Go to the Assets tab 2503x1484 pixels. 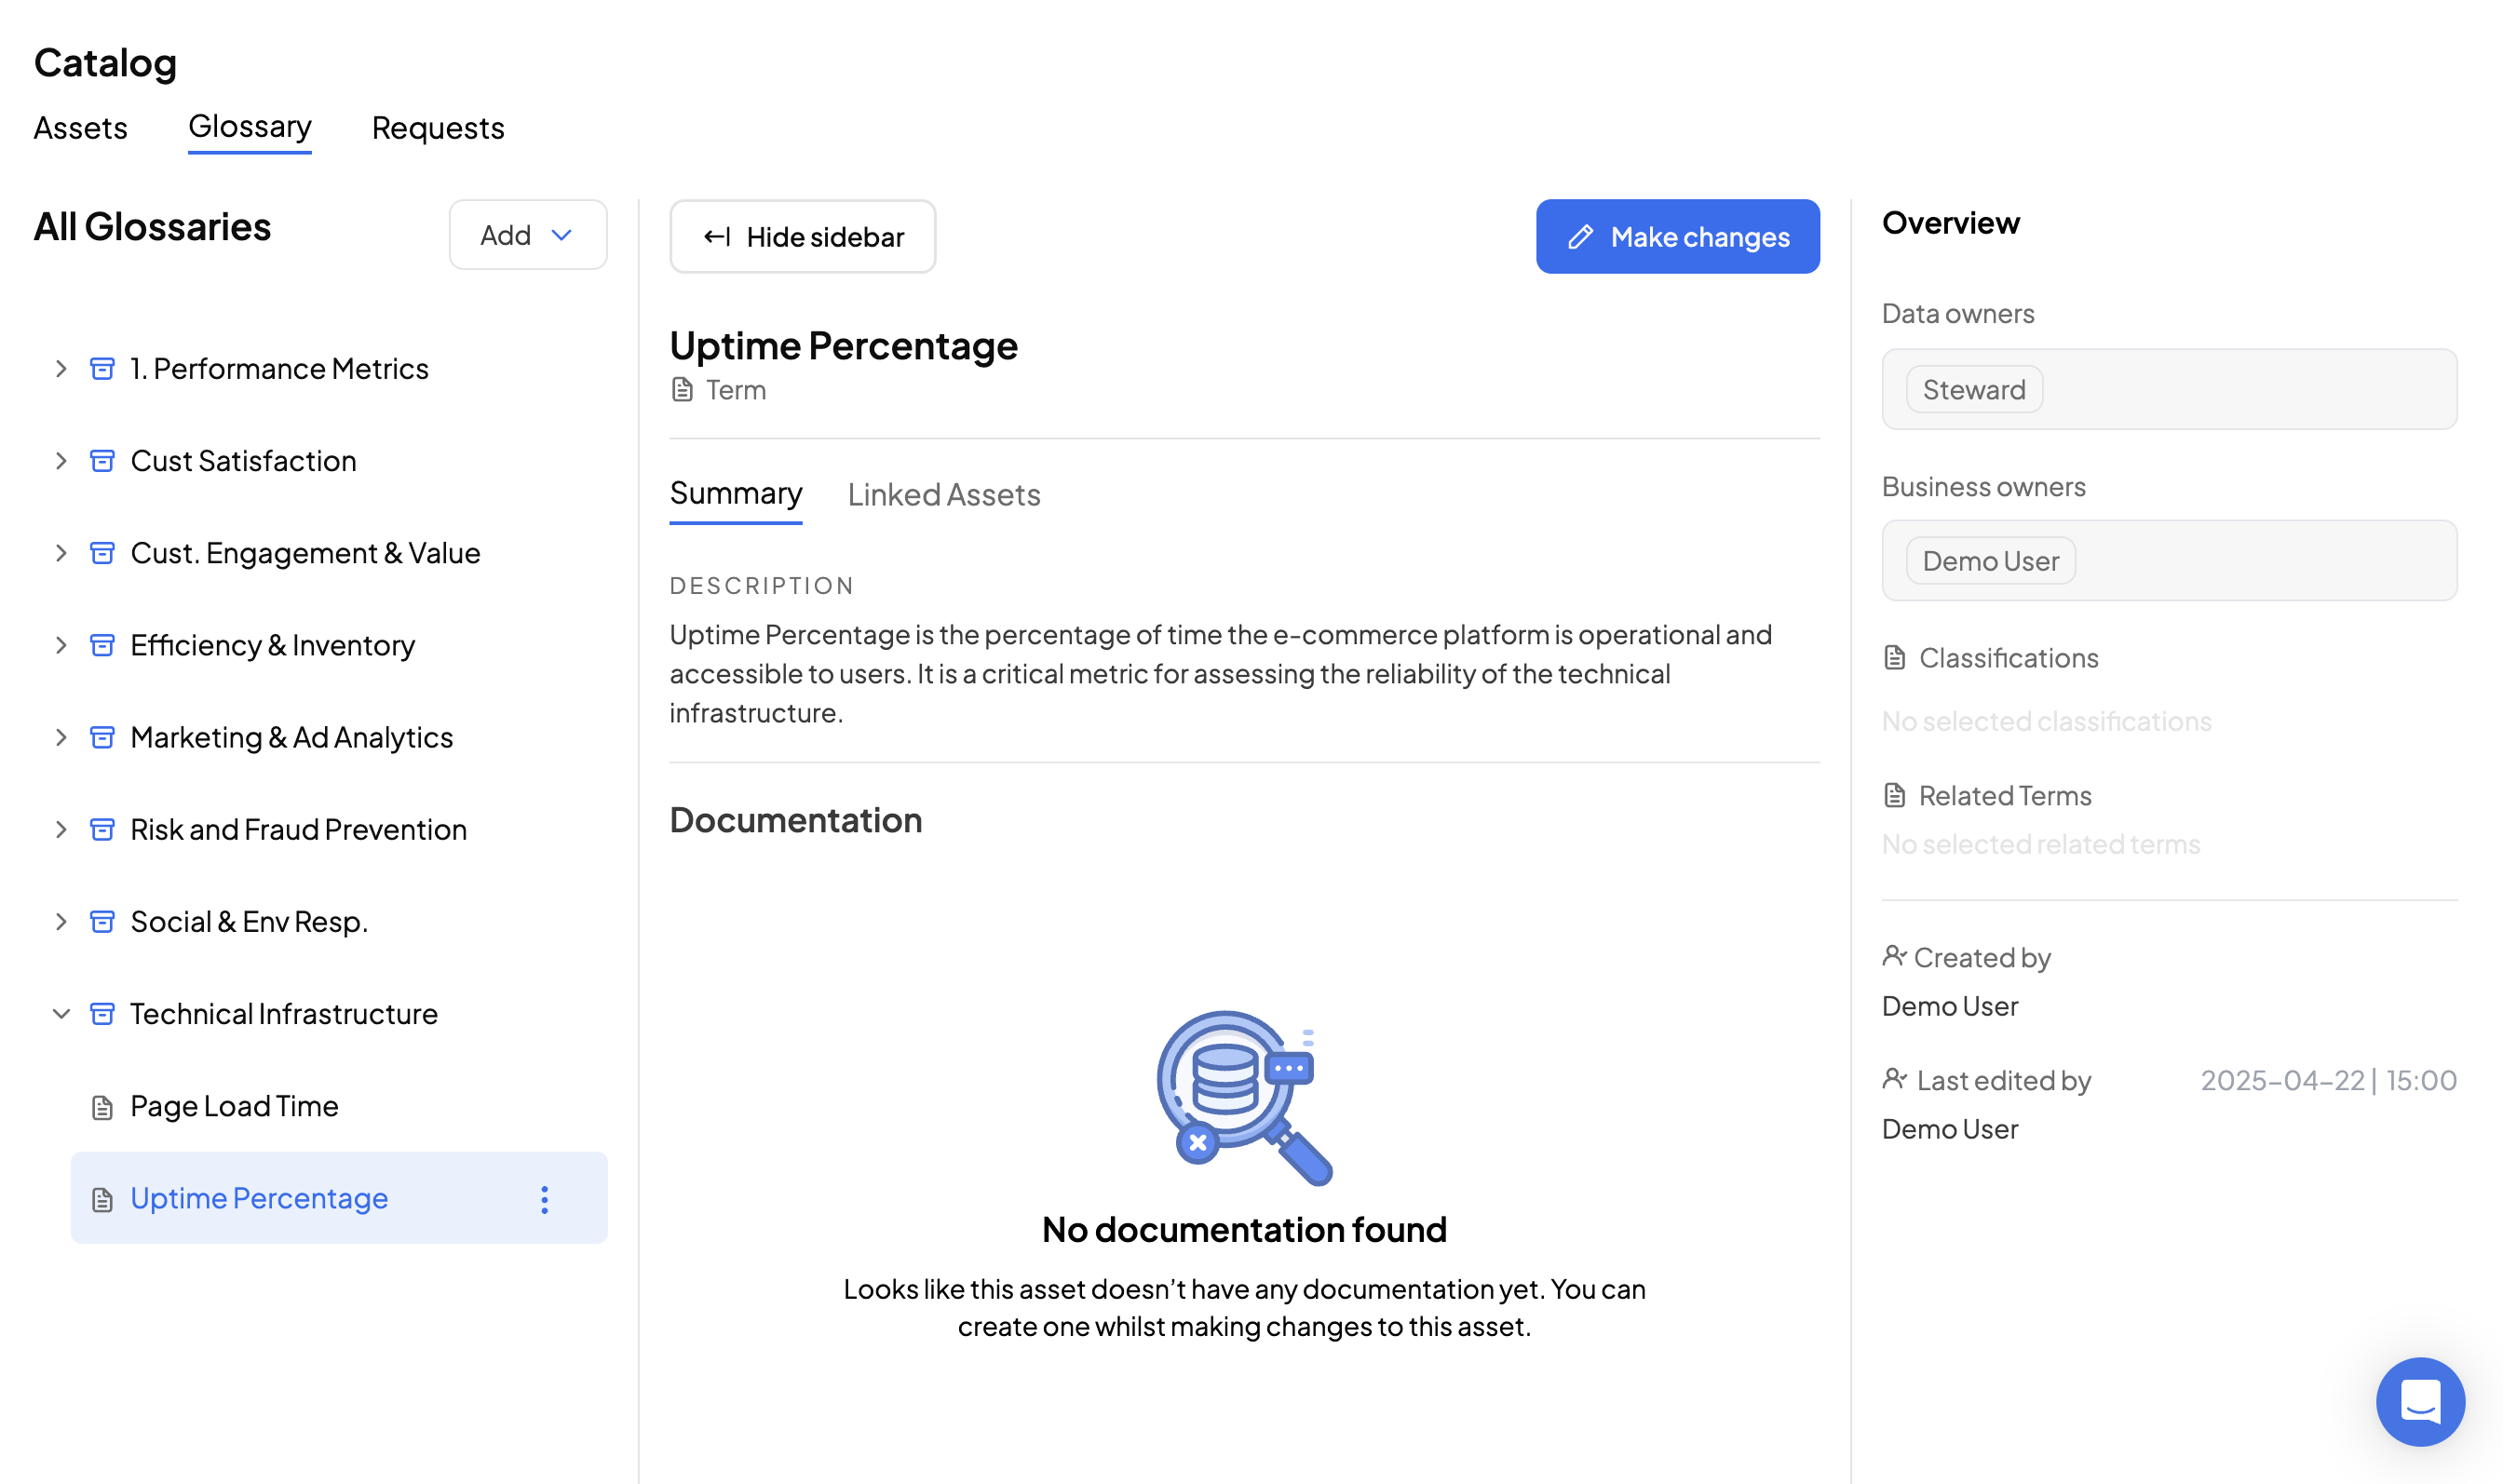(x=80, y=128)
